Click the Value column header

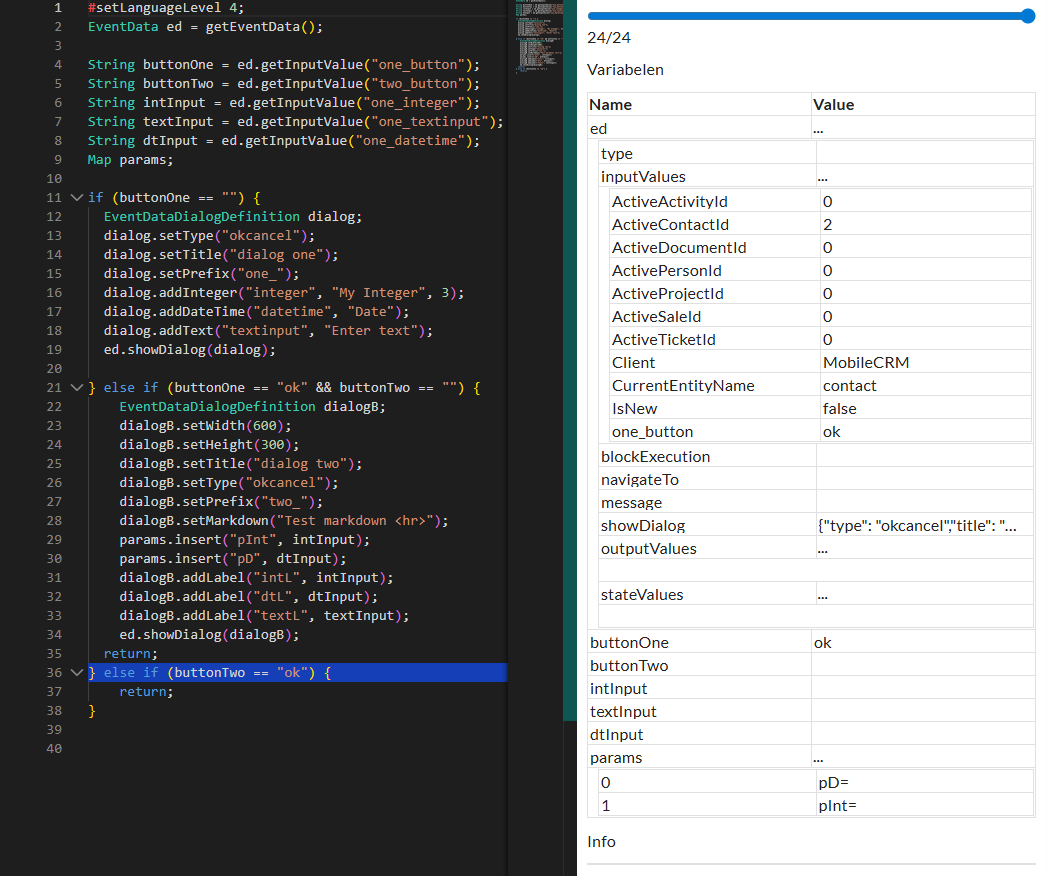tap(833, 105)
